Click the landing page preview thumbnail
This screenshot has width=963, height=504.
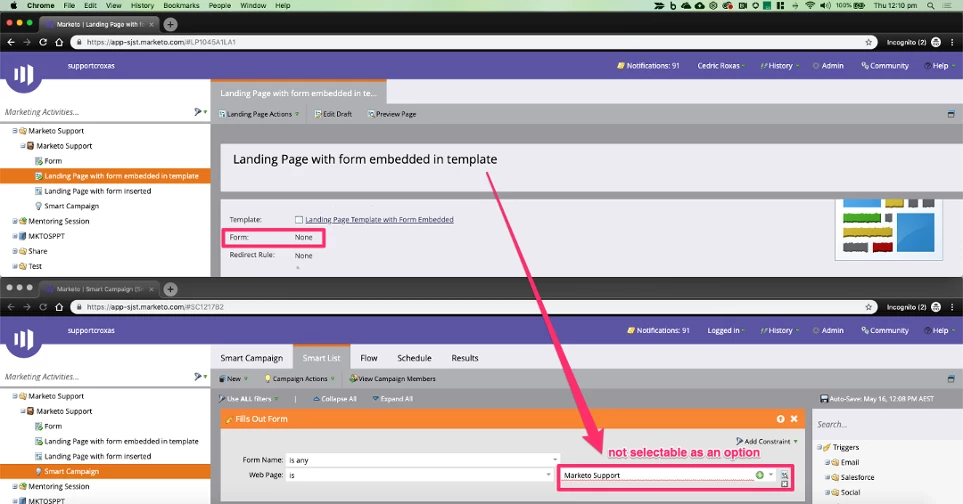[x=889, y=229]
